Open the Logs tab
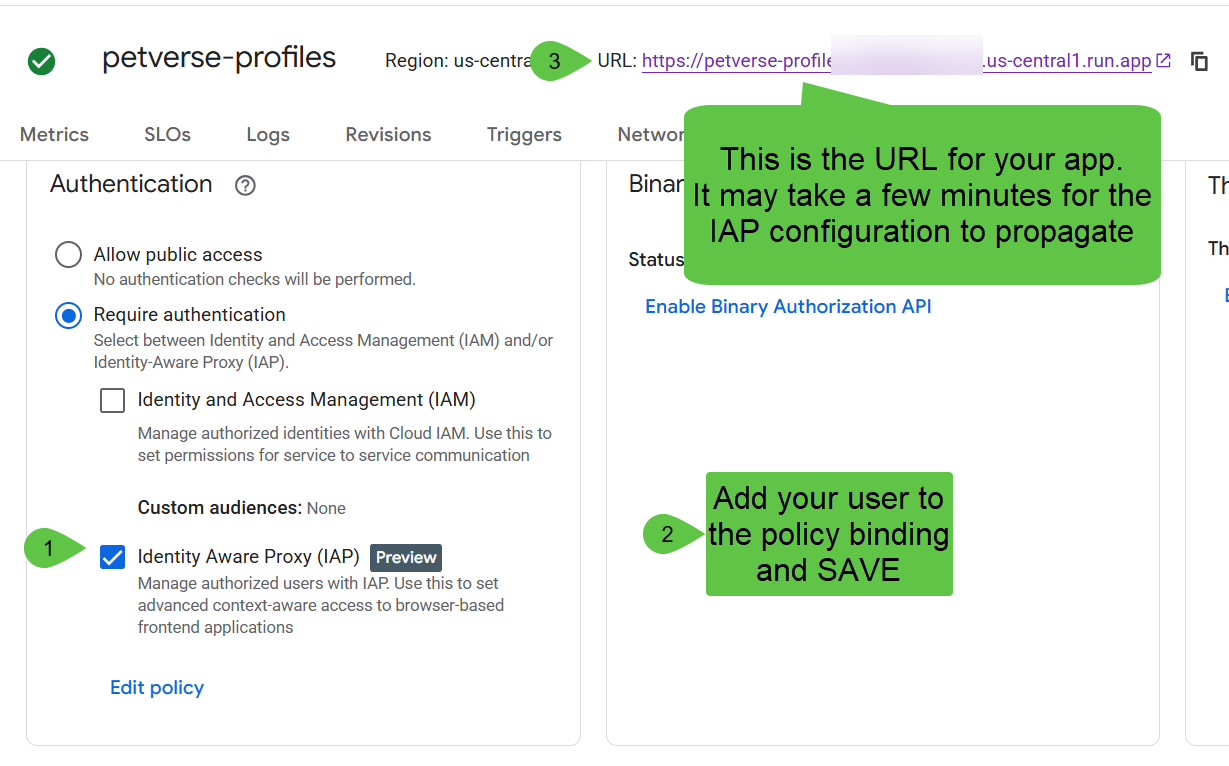 (268, 134)
